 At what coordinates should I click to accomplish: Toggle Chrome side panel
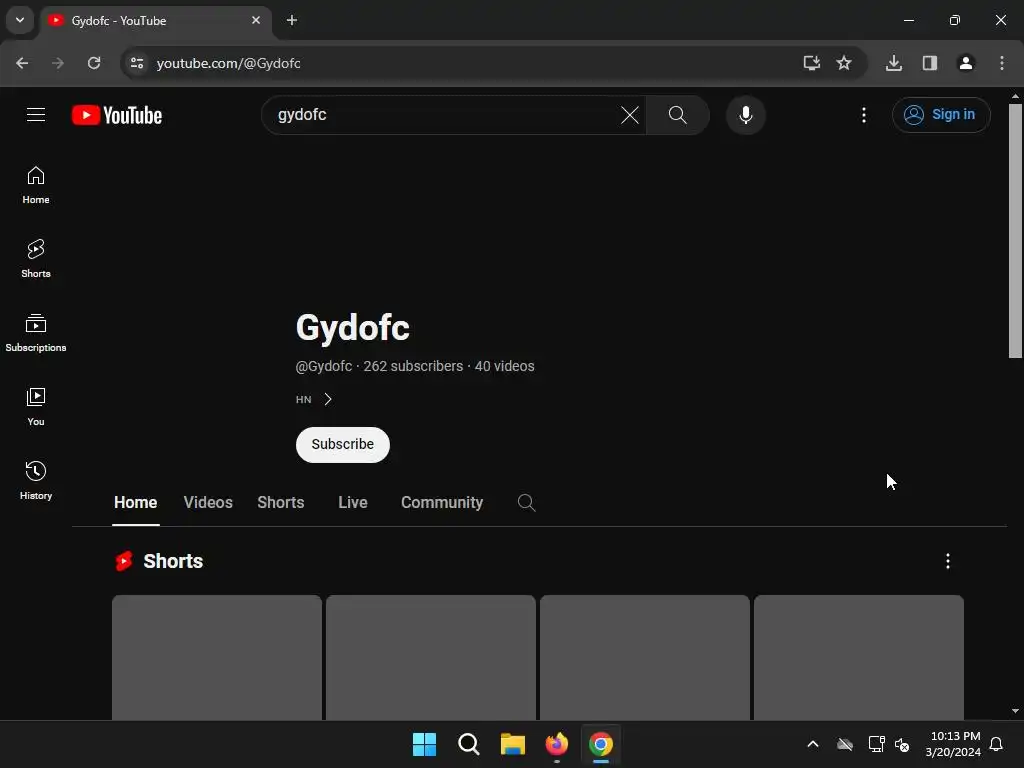point(929,63)
